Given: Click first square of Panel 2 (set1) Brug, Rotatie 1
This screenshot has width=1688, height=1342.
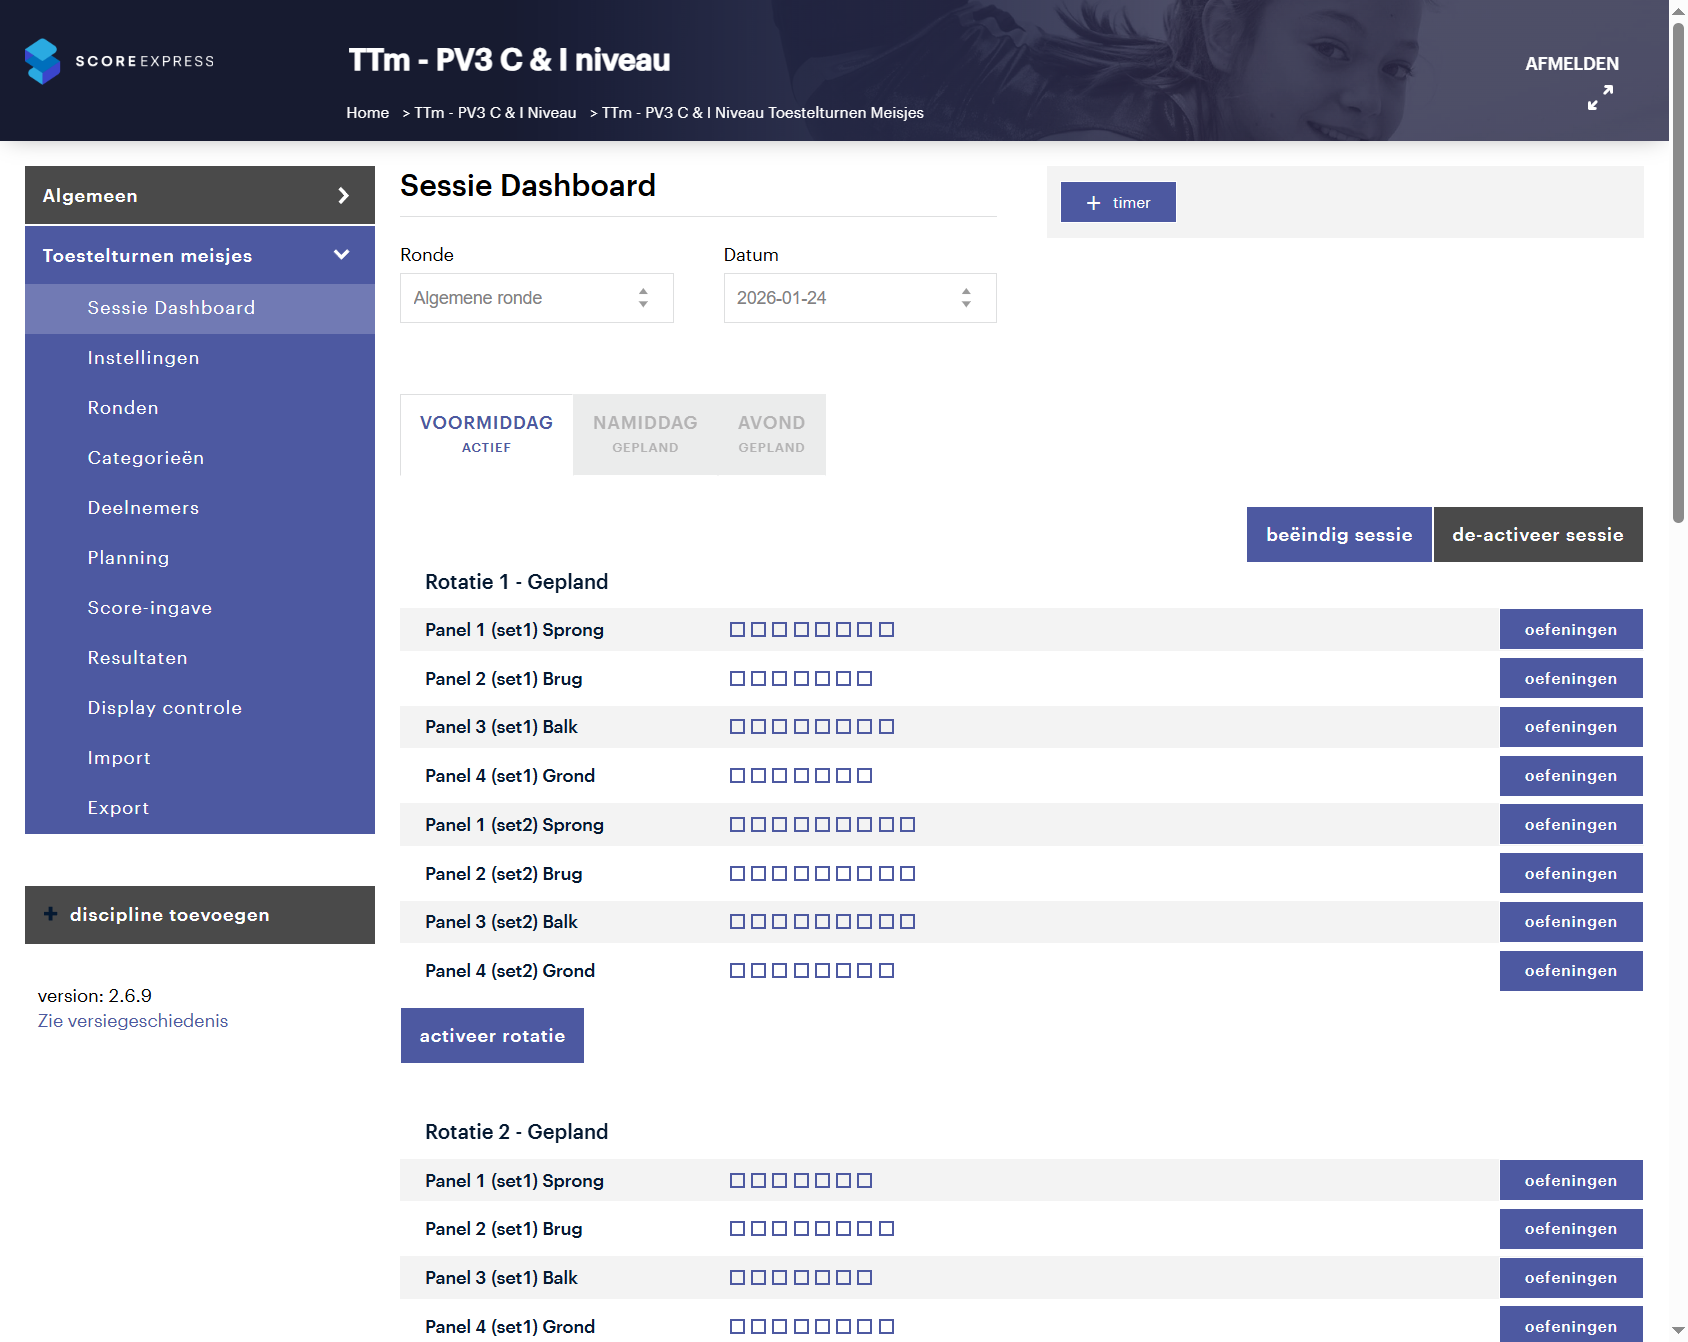Looking at the screenshot, I should 737,679.
